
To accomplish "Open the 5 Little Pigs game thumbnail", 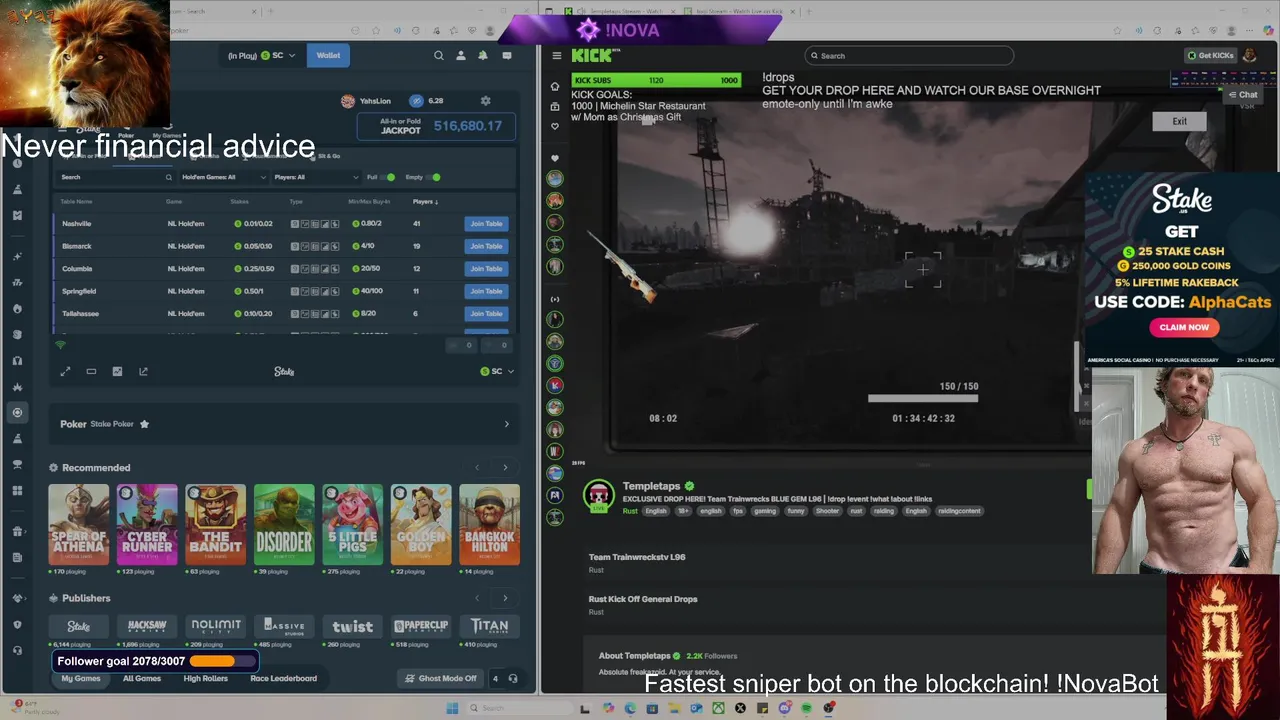I will coord(352,525).
